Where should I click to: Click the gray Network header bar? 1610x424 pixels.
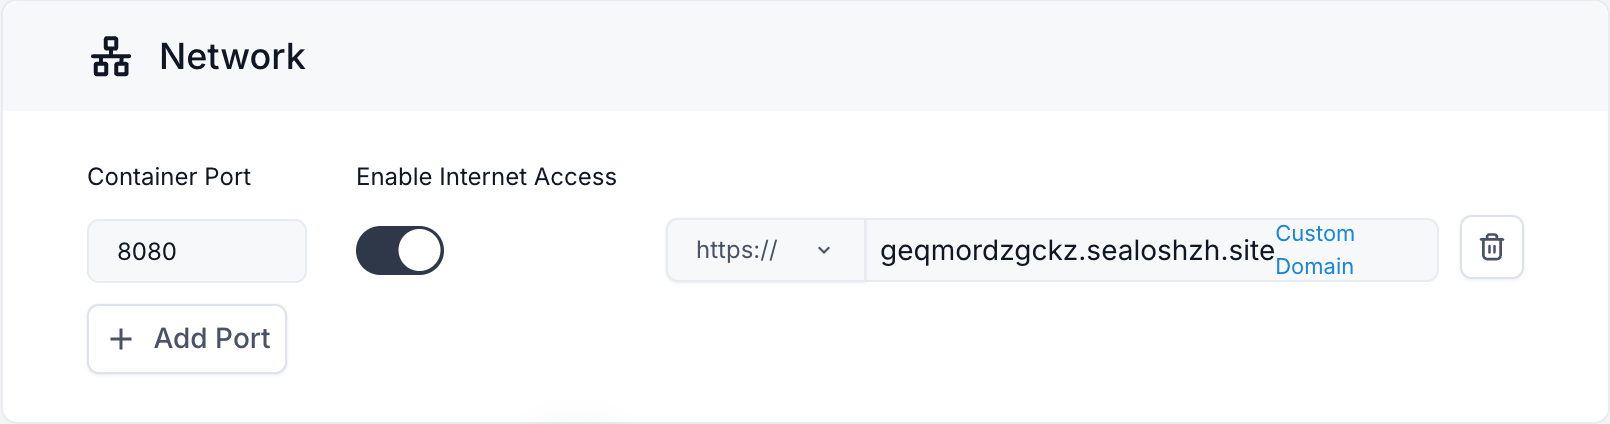point(900,57)
